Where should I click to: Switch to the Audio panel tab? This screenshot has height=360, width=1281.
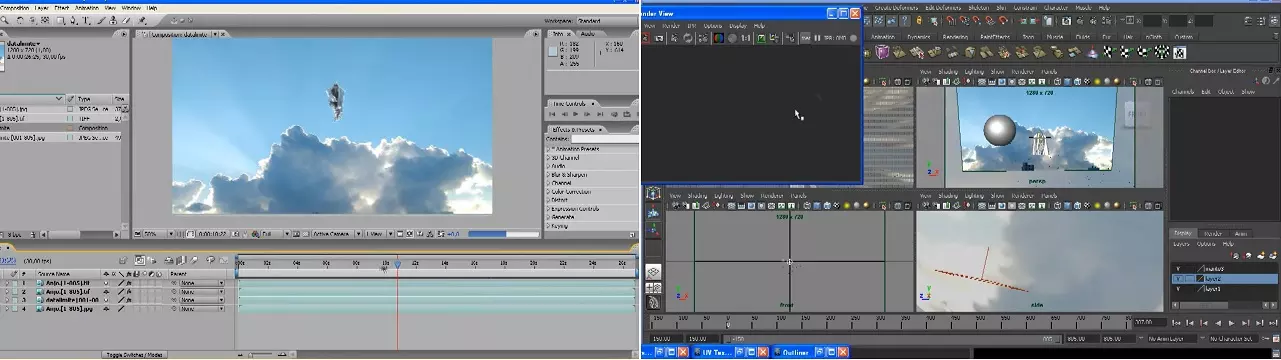click(587, 33)
